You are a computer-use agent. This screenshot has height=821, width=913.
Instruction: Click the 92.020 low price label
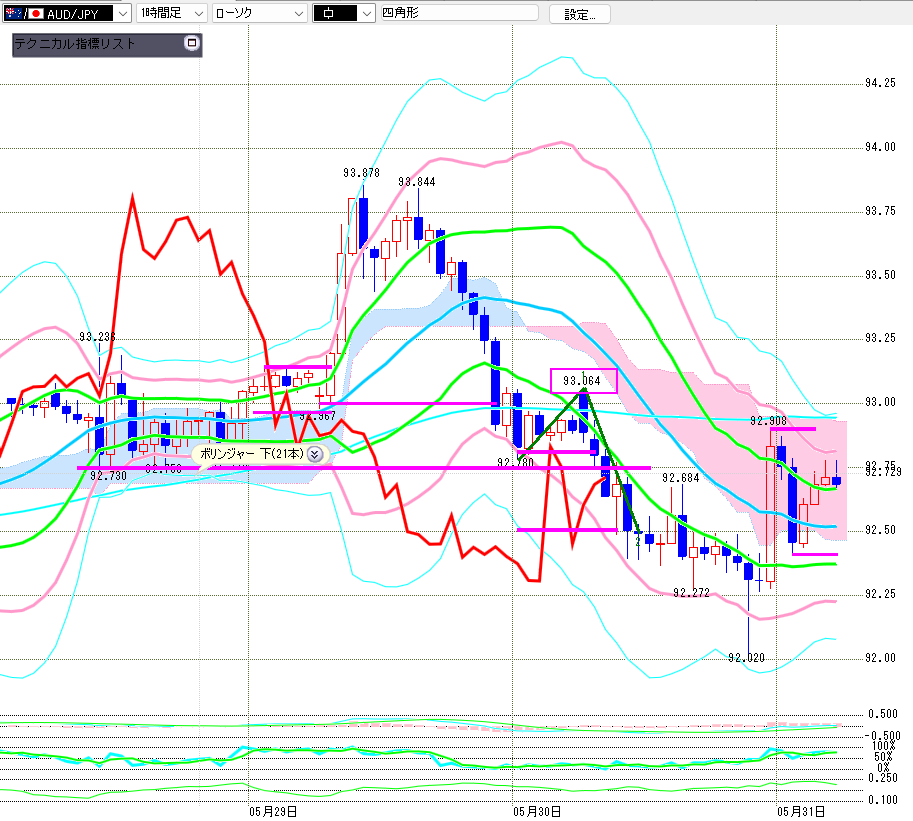(746, 658)
